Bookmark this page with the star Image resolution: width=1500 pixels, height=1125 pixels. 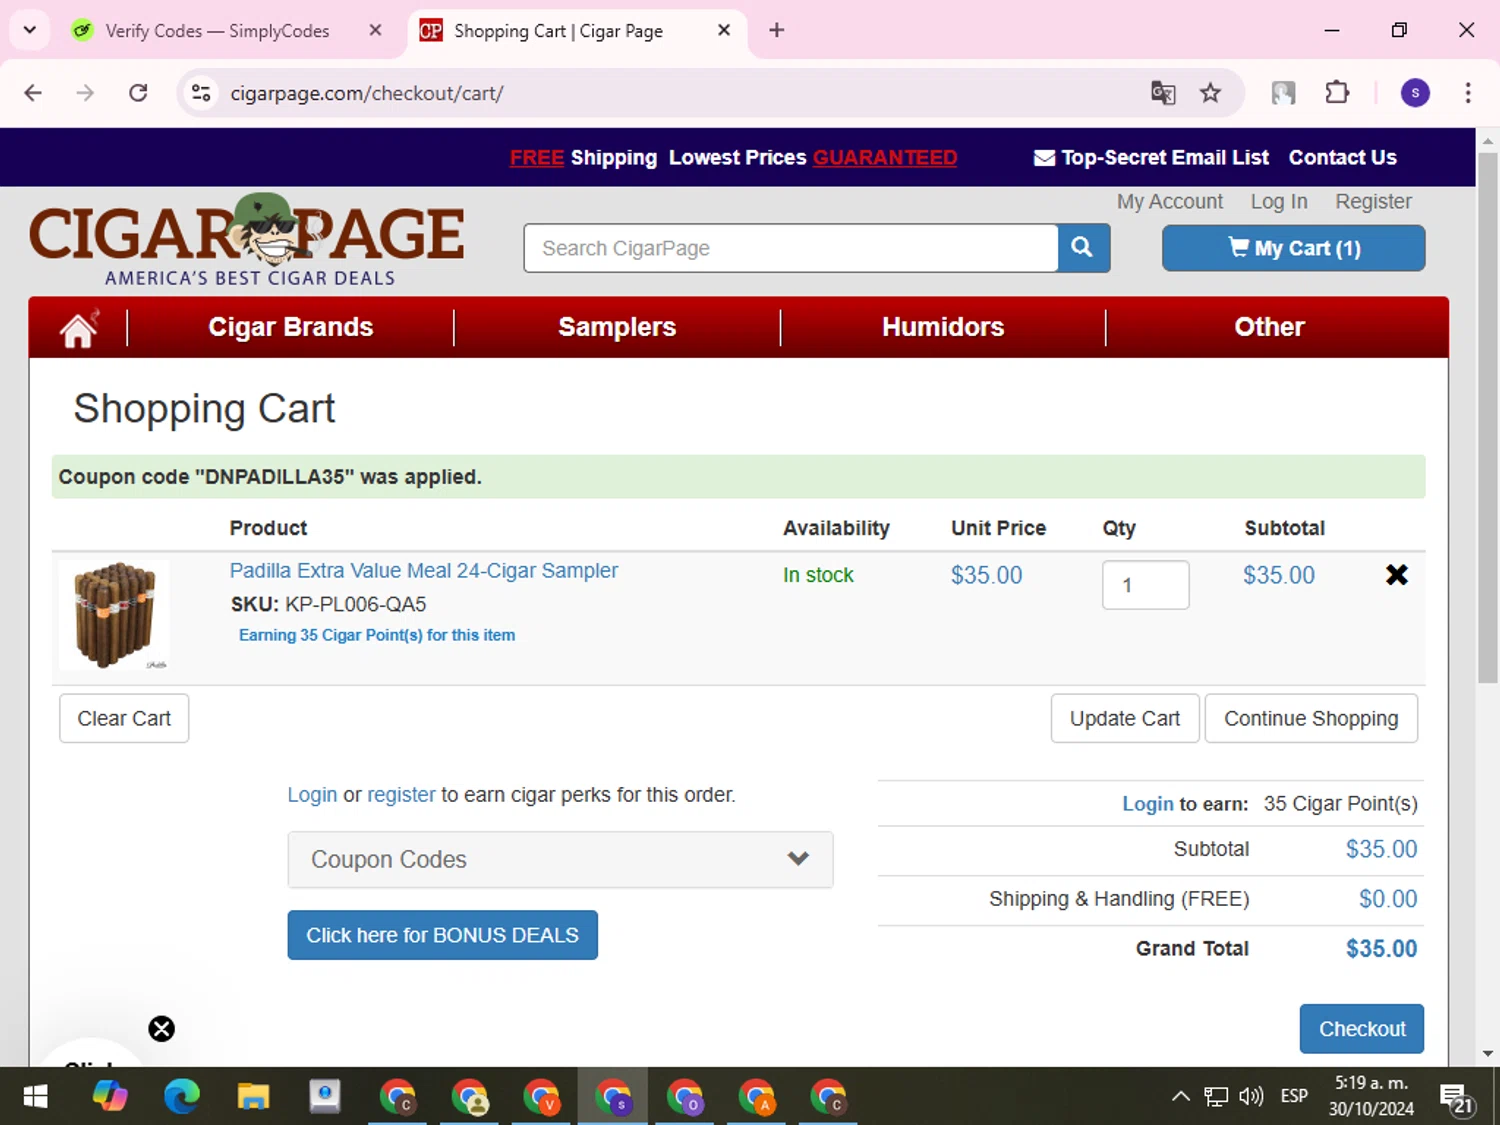coord(1211,93)
